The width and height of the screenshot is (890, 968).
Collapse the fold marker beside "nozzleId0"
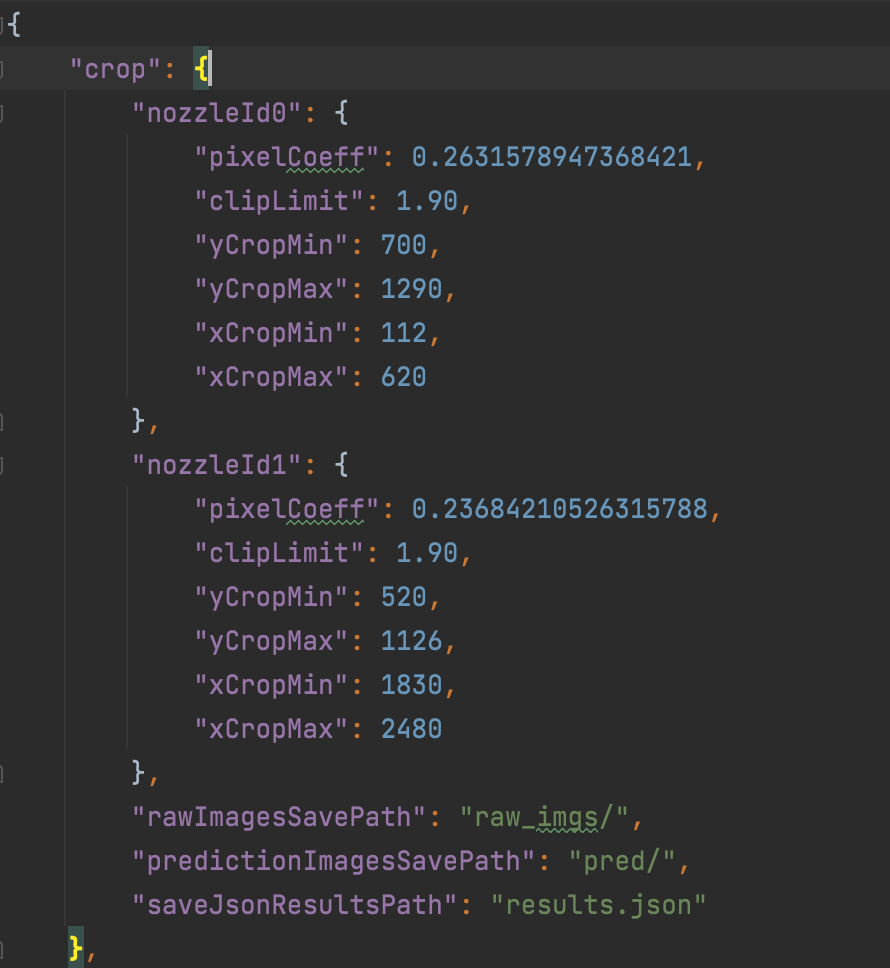[x=1, y=114]
